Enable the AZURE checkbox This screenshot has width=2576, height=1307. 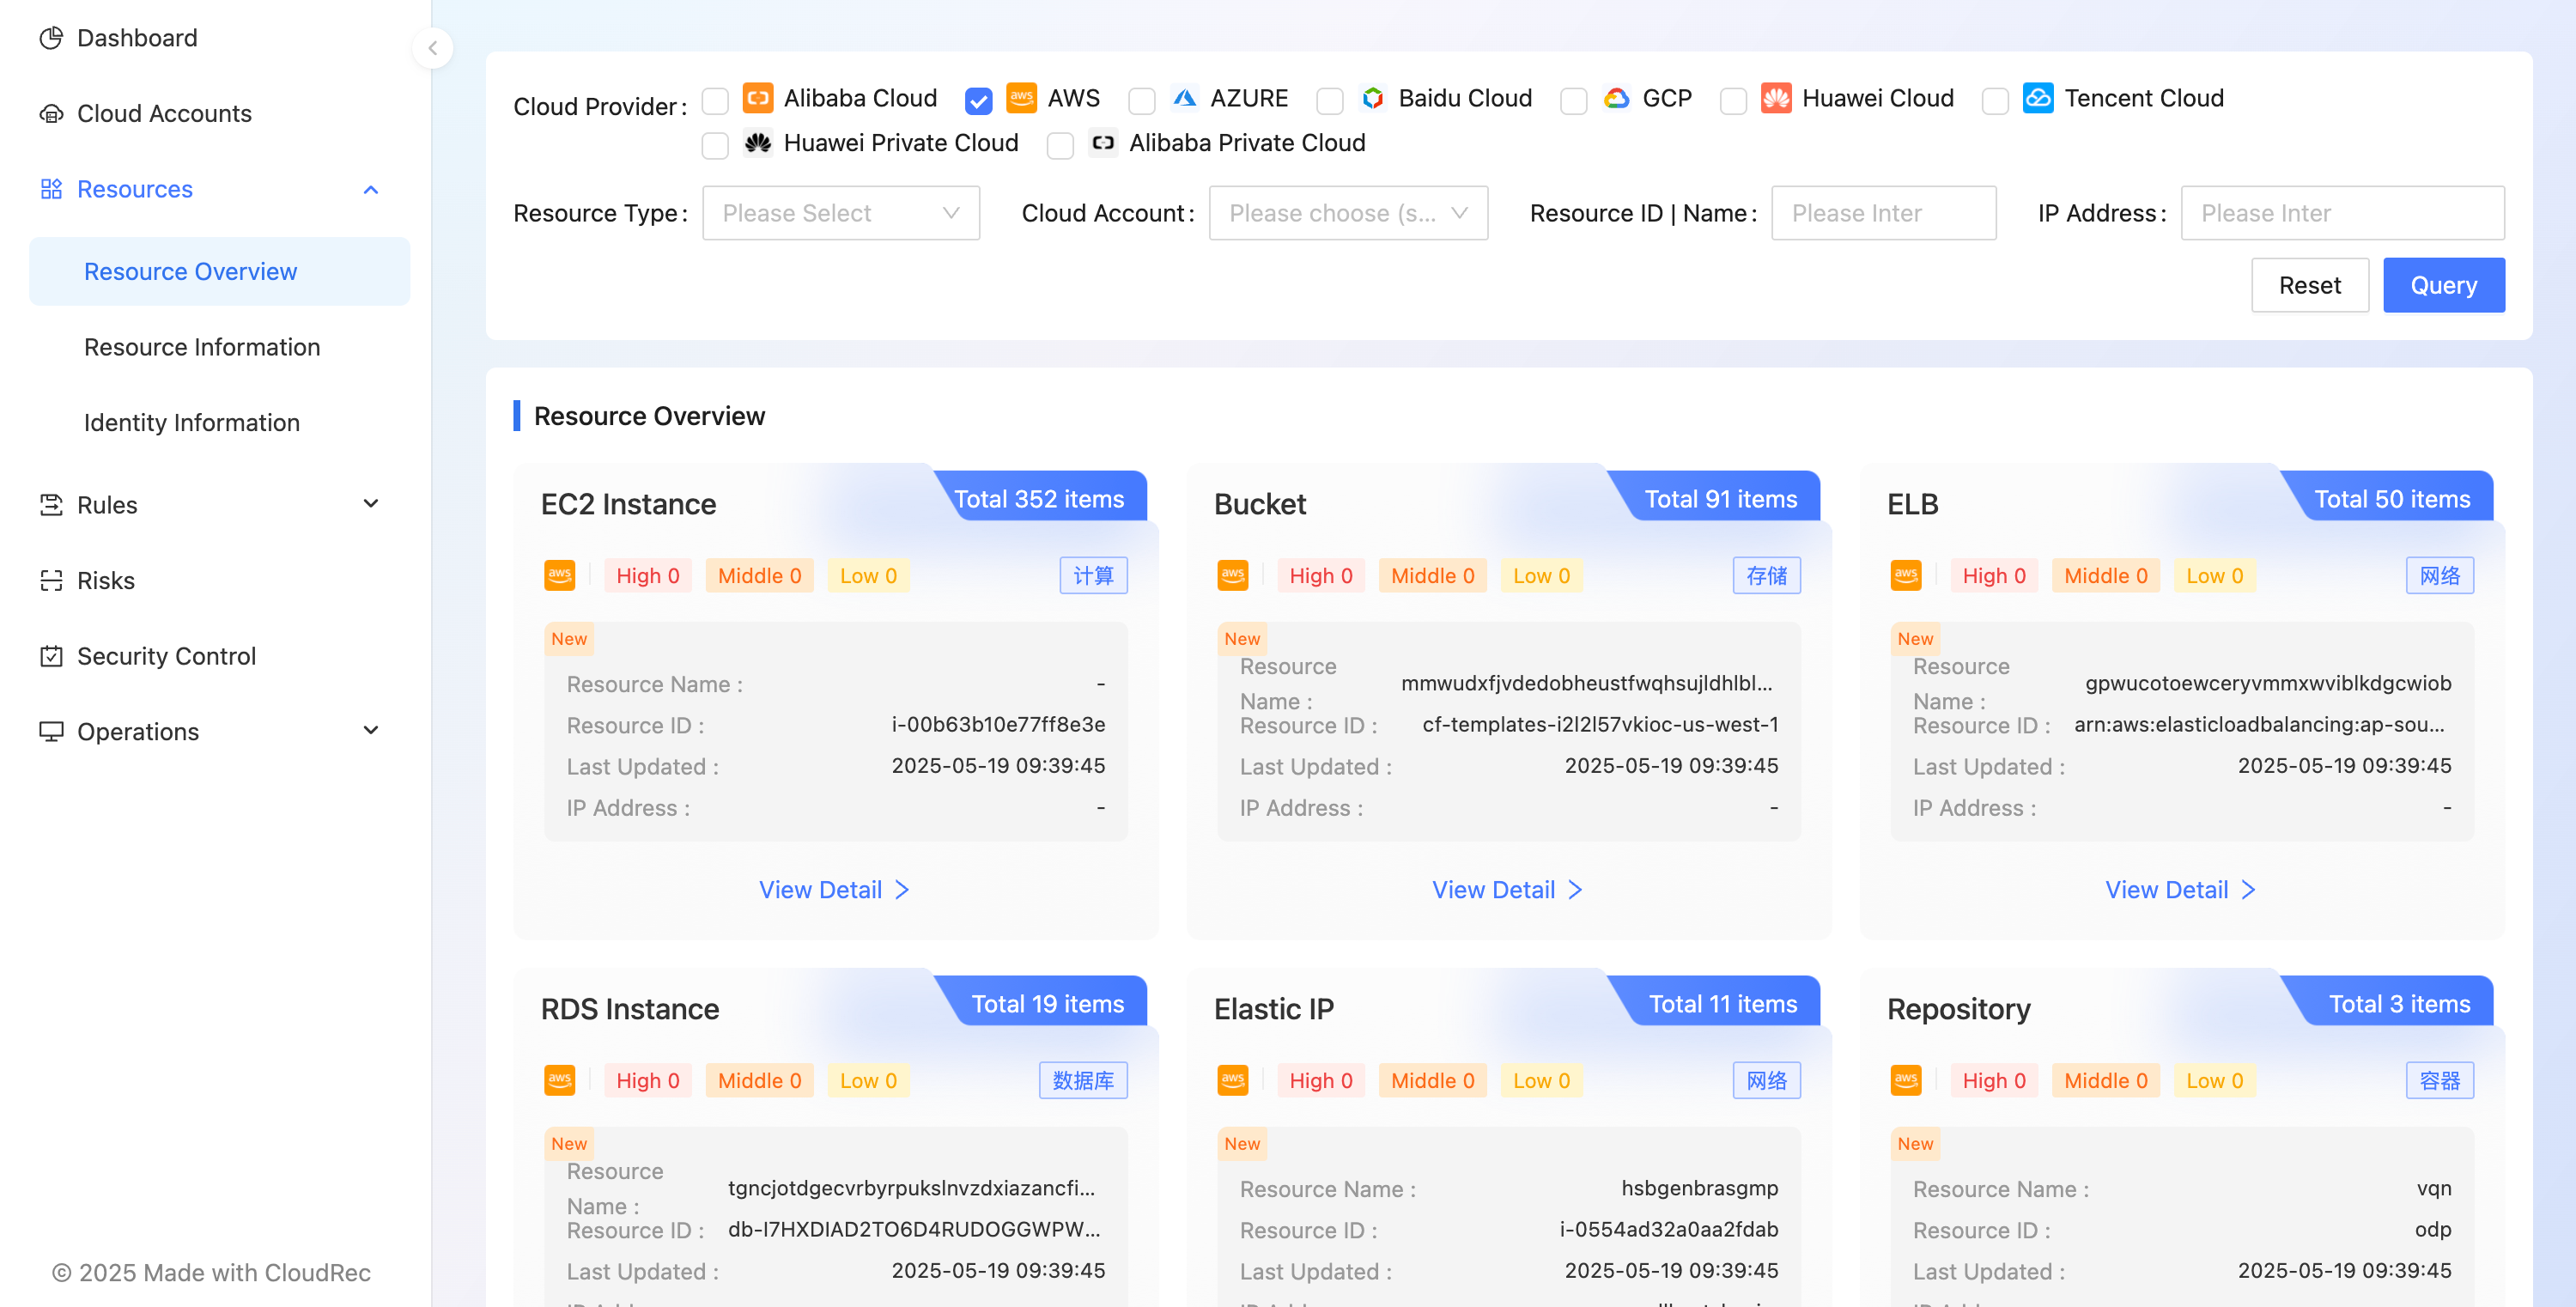pyautogui.click(x=1142, y=101)
